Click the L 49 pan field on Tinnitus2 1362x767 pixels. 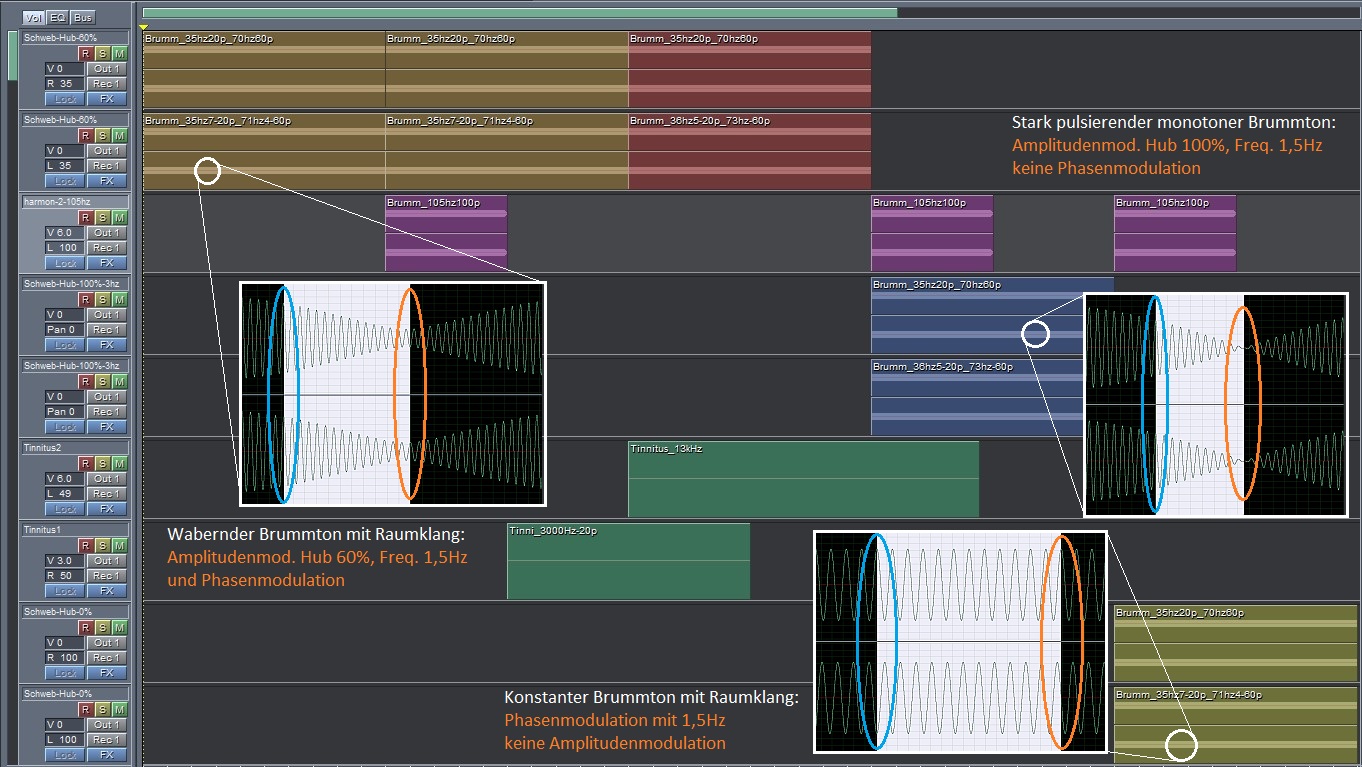click(65, 494)
